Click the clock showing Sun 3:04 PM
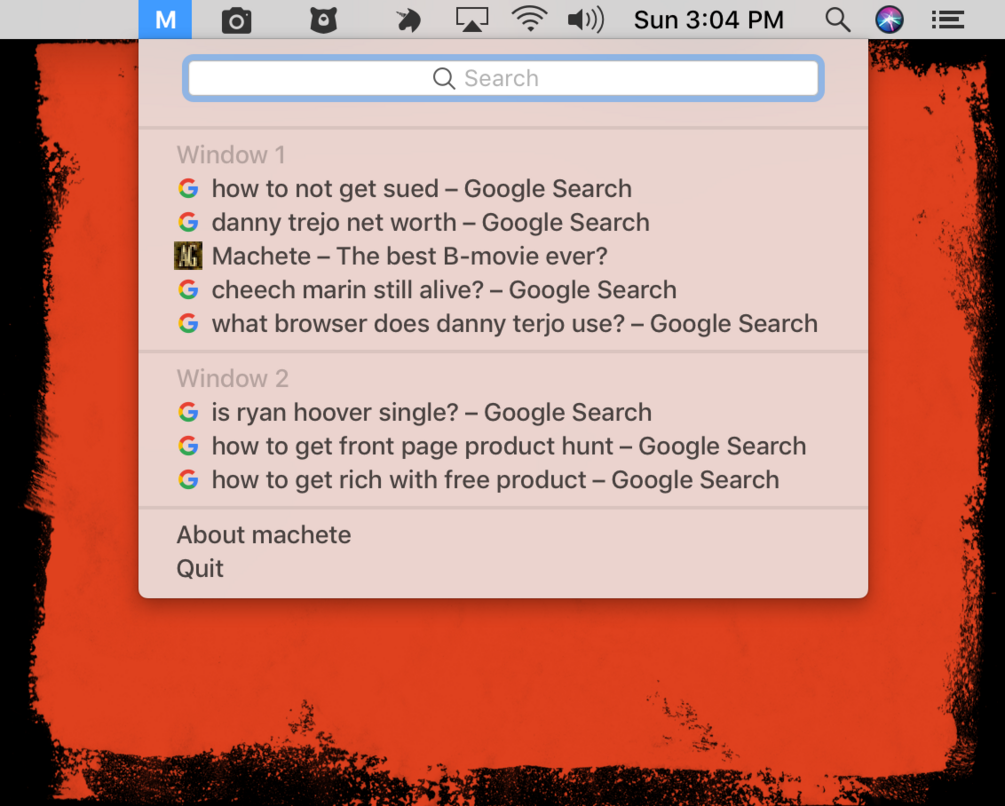 [x=709, y=20]
